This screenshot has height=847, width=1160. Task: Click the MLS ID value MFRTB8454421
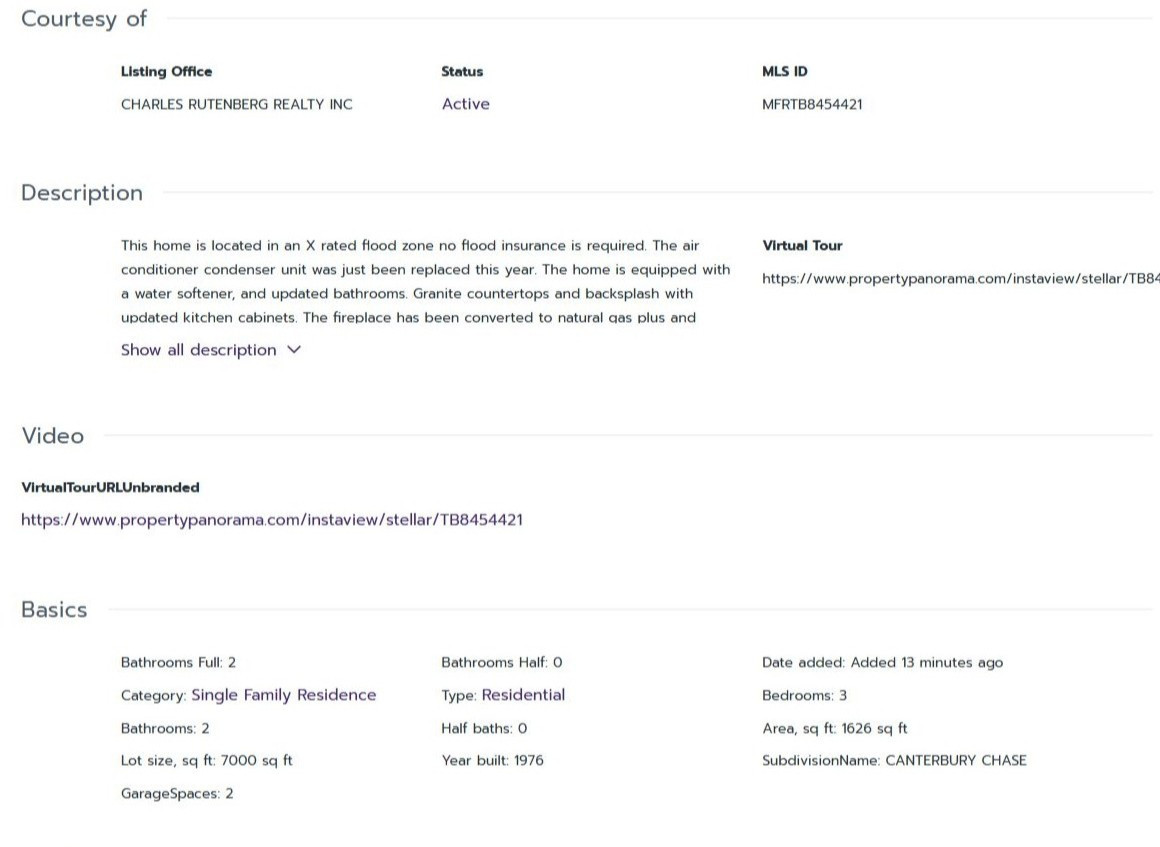(x=811, y=104)
